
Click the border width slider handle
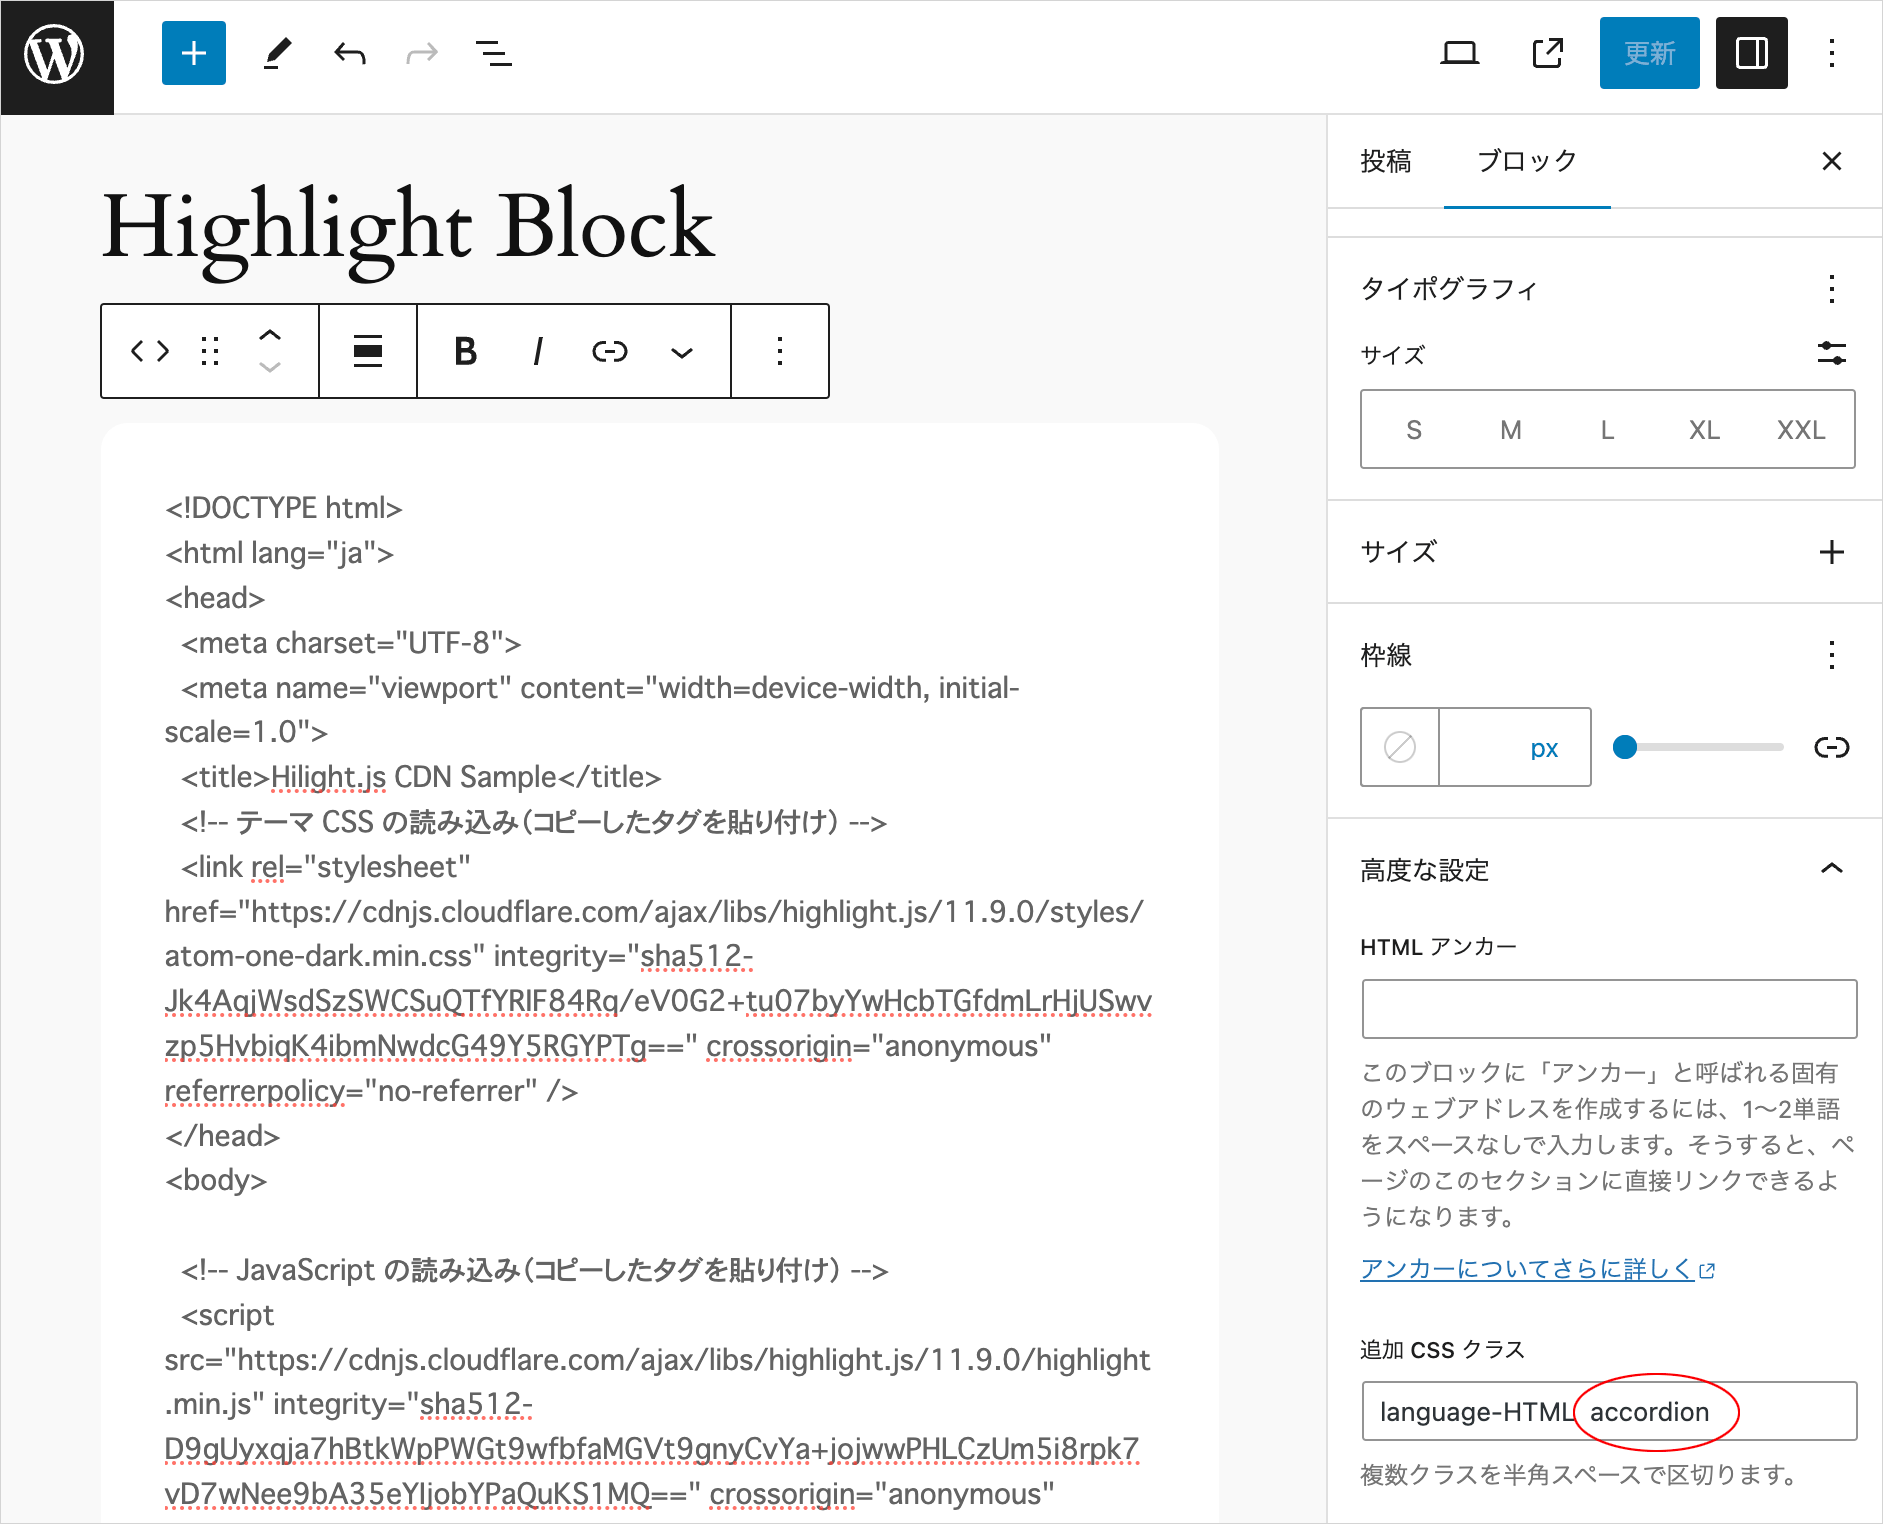pos(1625,747)
